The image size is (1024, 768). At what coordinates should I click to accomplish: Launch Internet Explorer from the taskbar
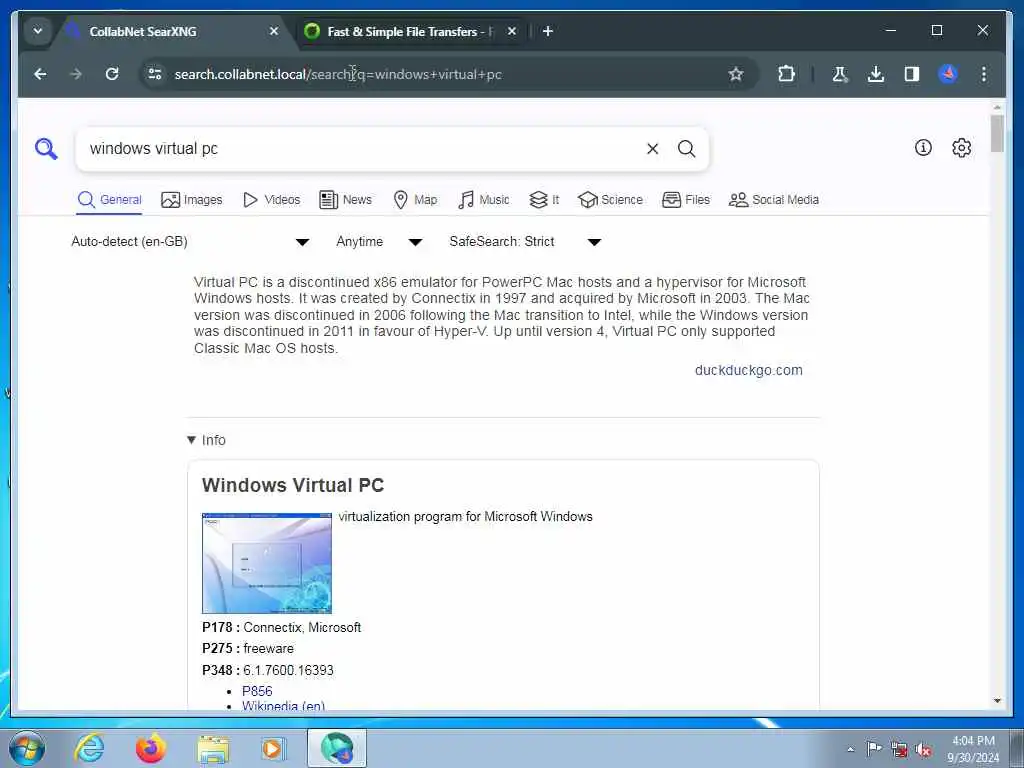tap(89, 748)
